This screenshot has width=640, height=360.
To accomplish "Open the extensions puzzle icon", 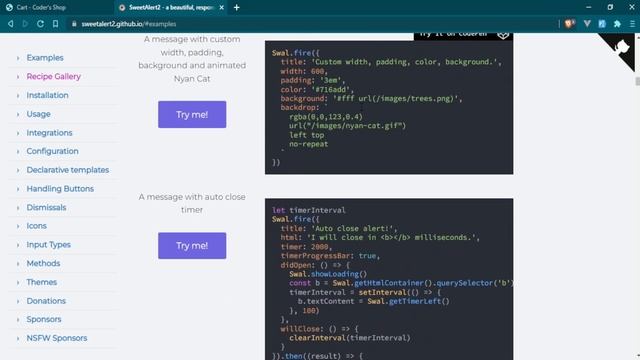I will (x=617, y=24).
